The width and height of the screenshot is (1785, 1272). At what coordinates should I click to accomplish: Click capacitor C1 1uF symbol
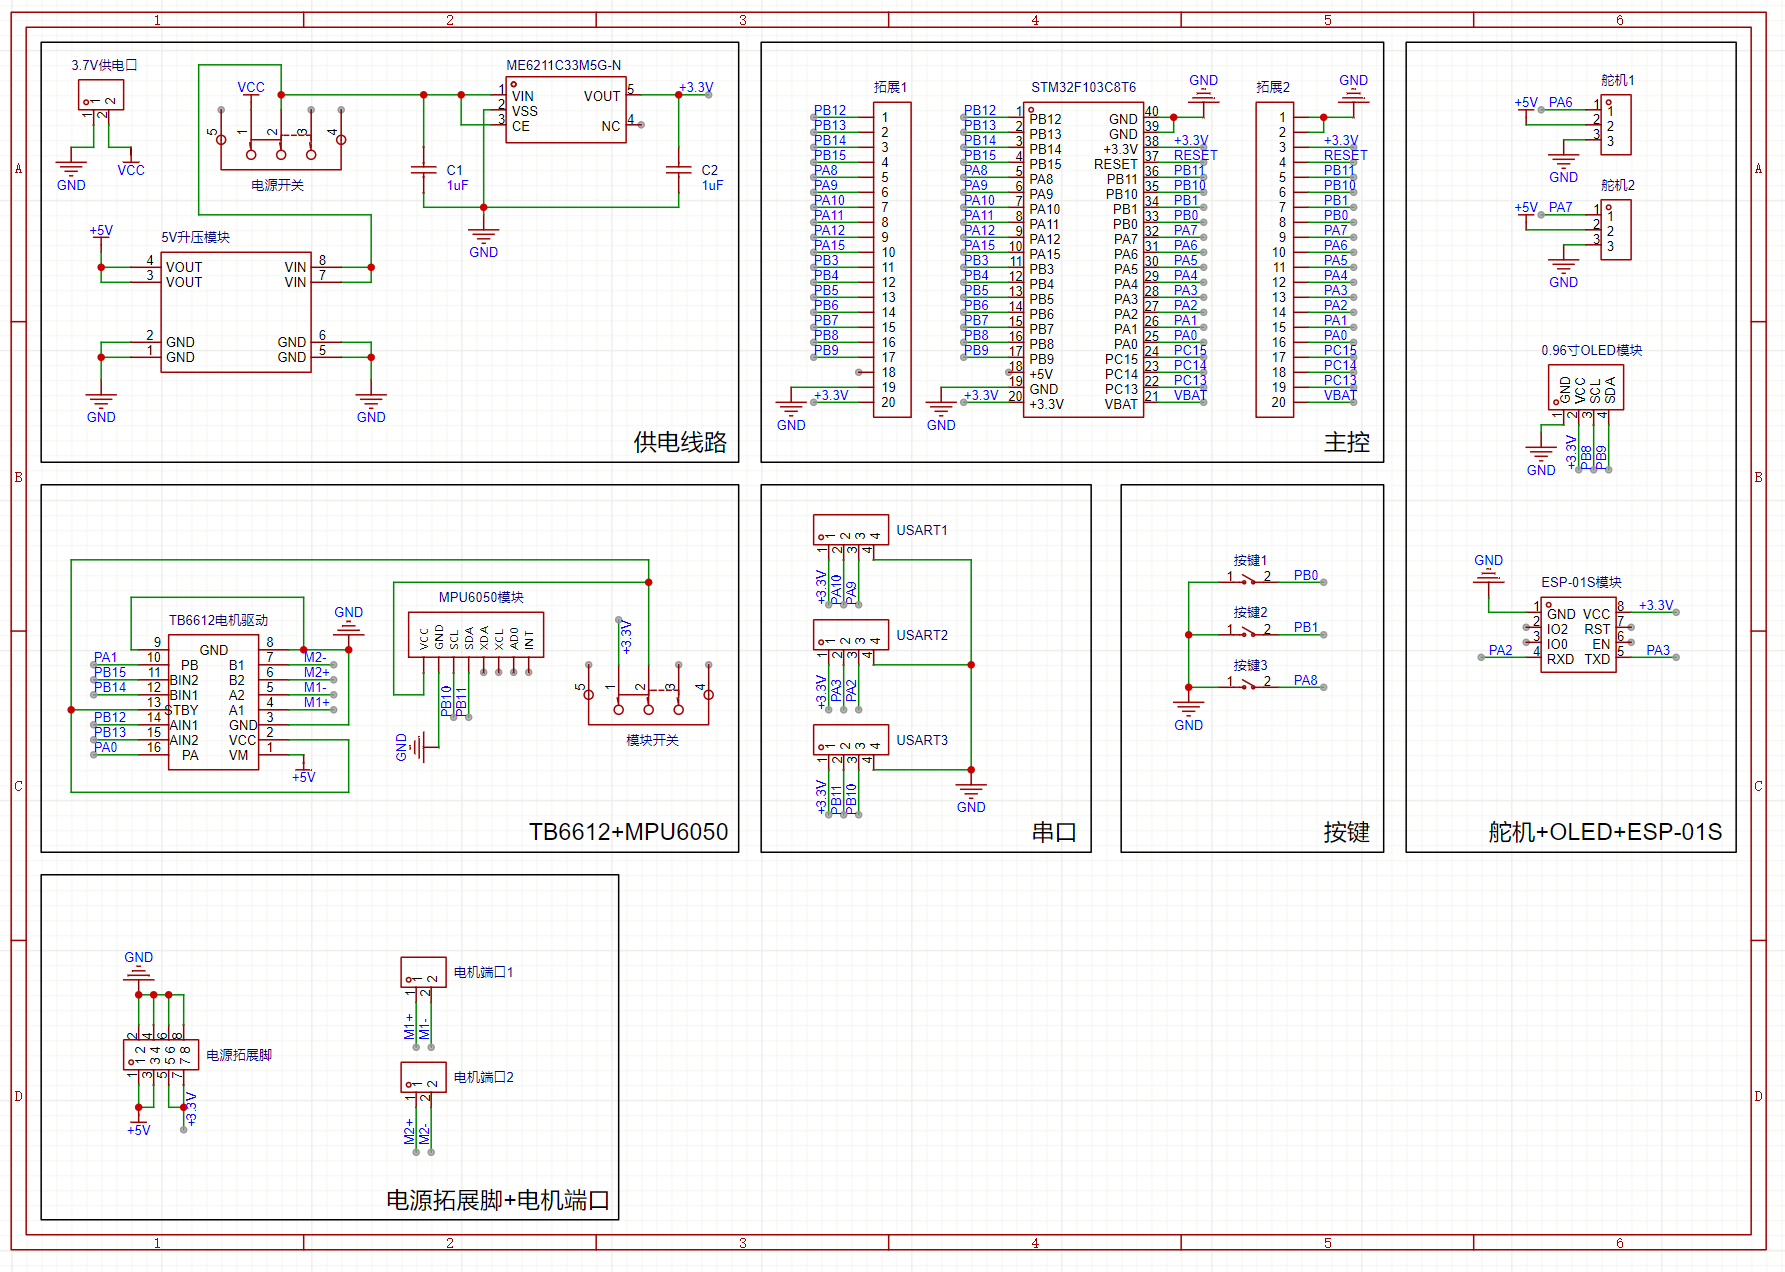pos(424,170)
